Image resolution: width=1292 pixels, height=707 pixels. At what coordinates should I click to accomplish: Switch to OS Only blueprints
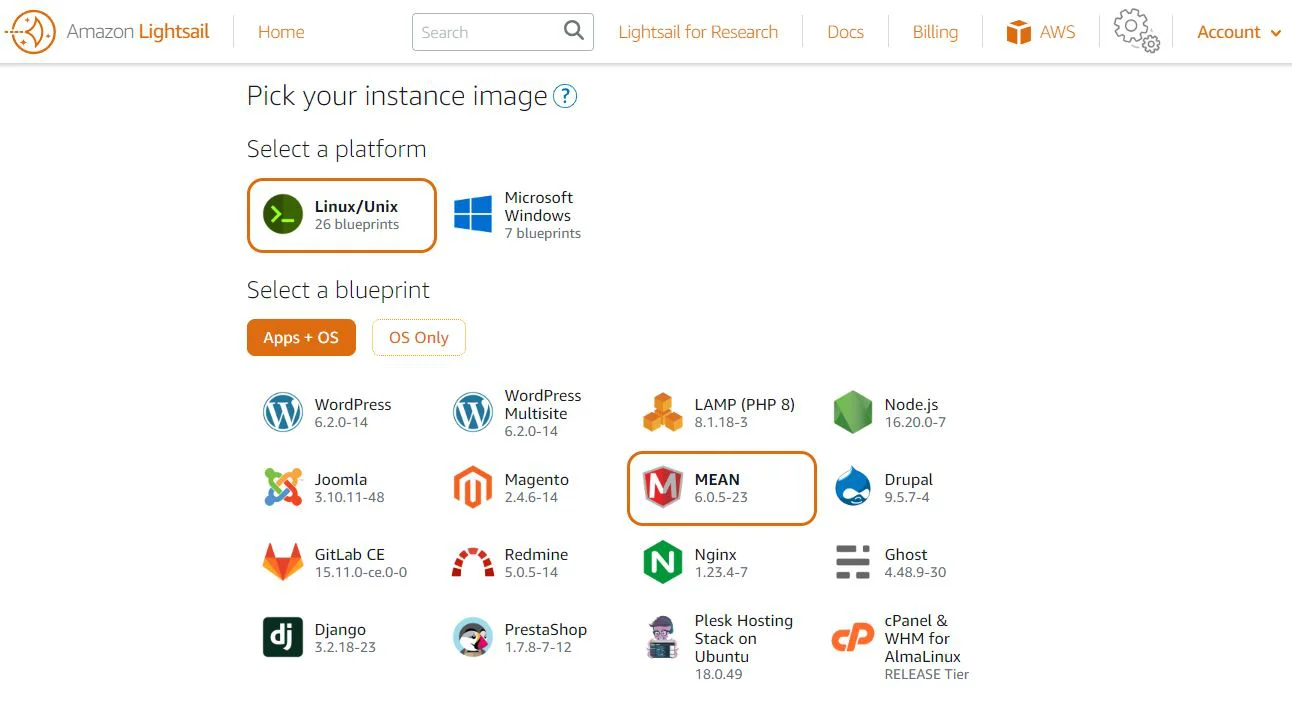[419, 337]
